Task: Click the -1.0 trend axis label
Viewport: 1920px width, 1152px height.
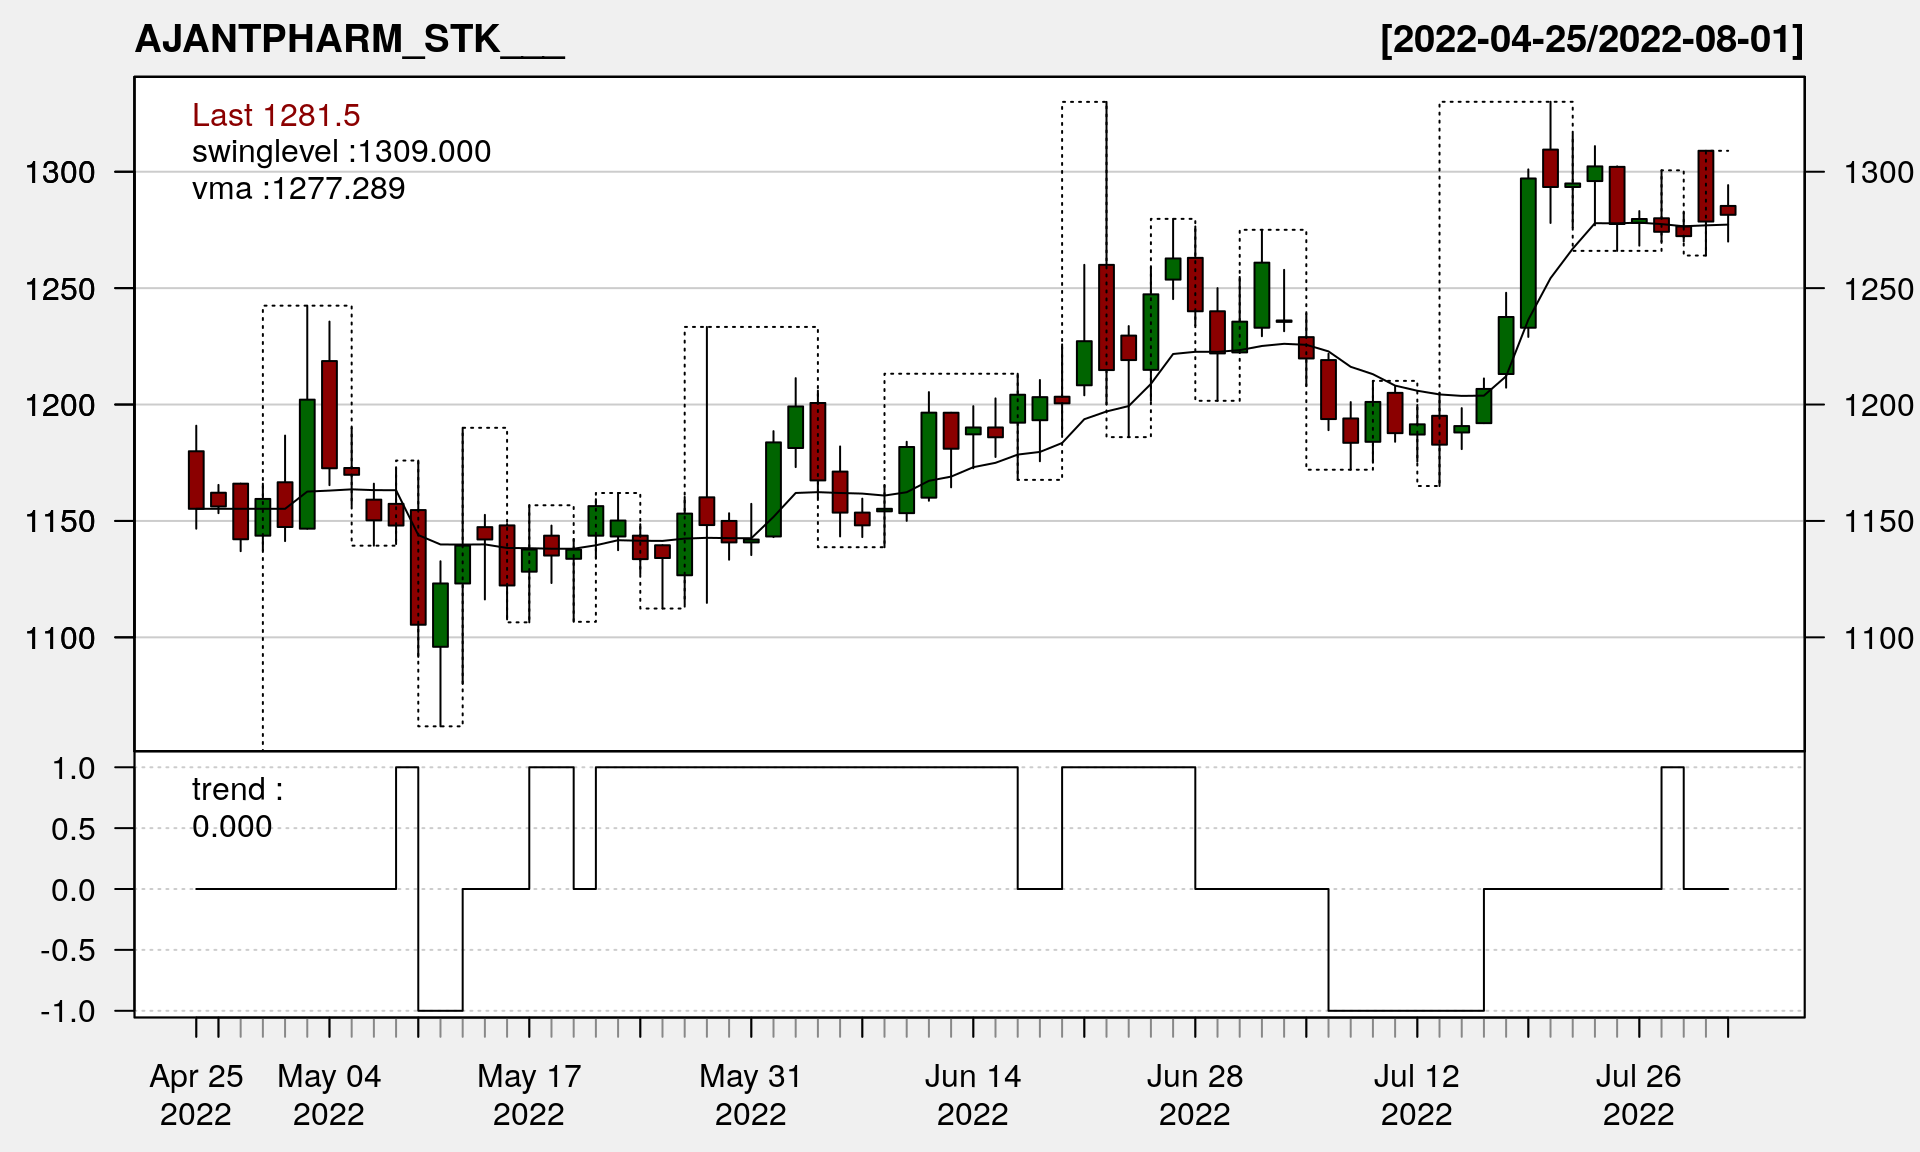Action: [x=68, y=1011]
